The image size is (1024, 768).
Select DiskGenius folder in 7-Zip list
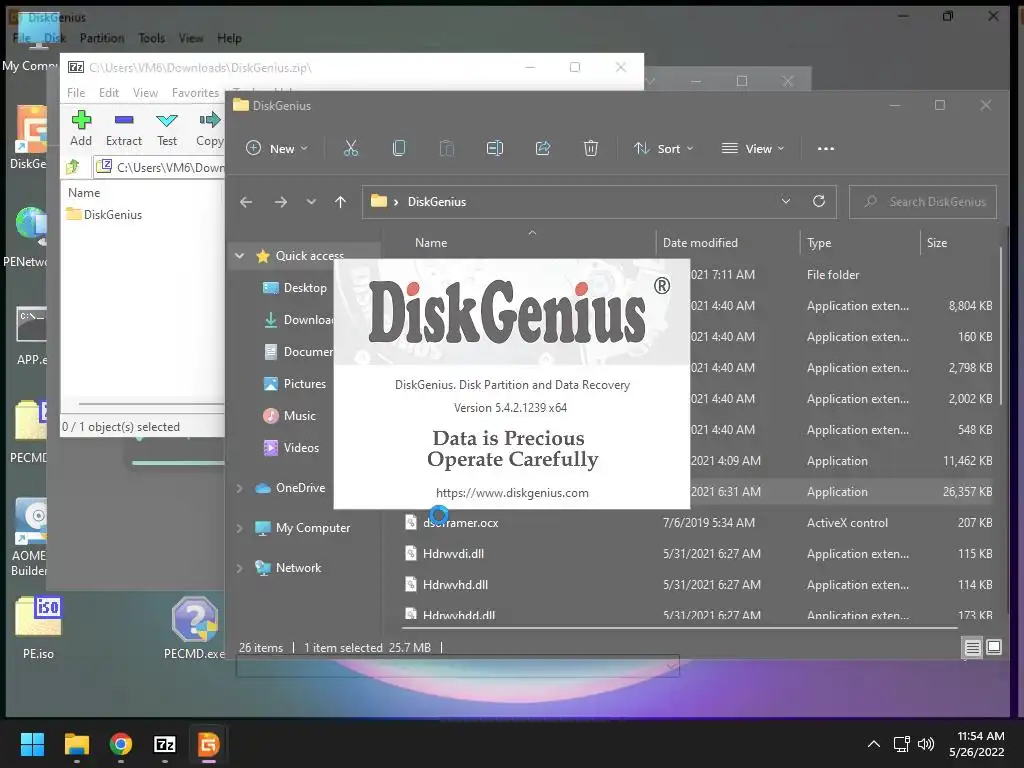(104, 214)
